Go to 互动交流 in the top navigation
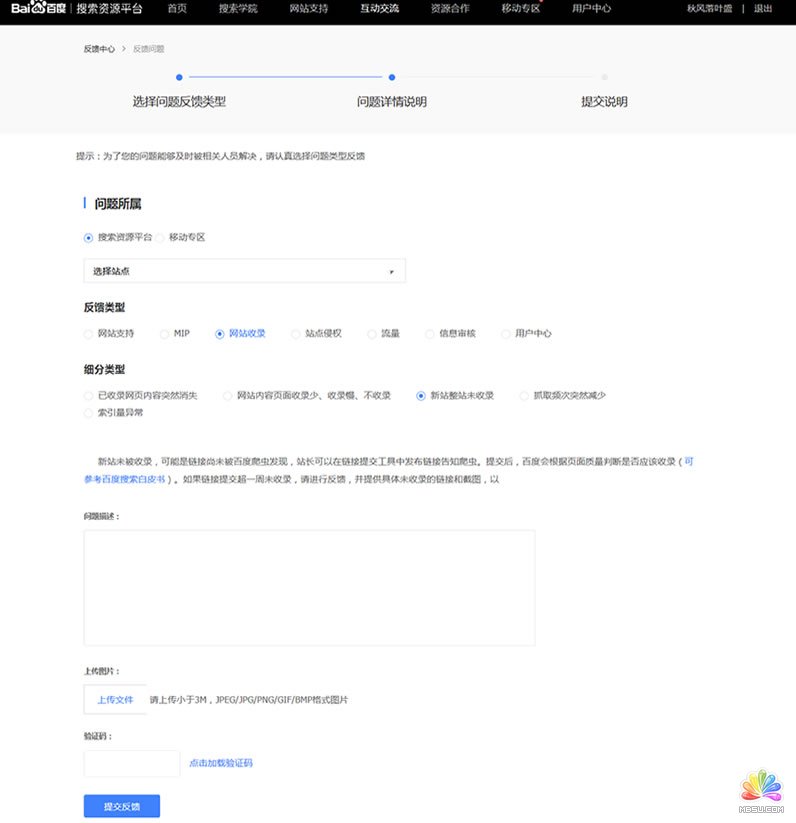Image resolution: width=796 pixels, height=823 pixels. 379,8
